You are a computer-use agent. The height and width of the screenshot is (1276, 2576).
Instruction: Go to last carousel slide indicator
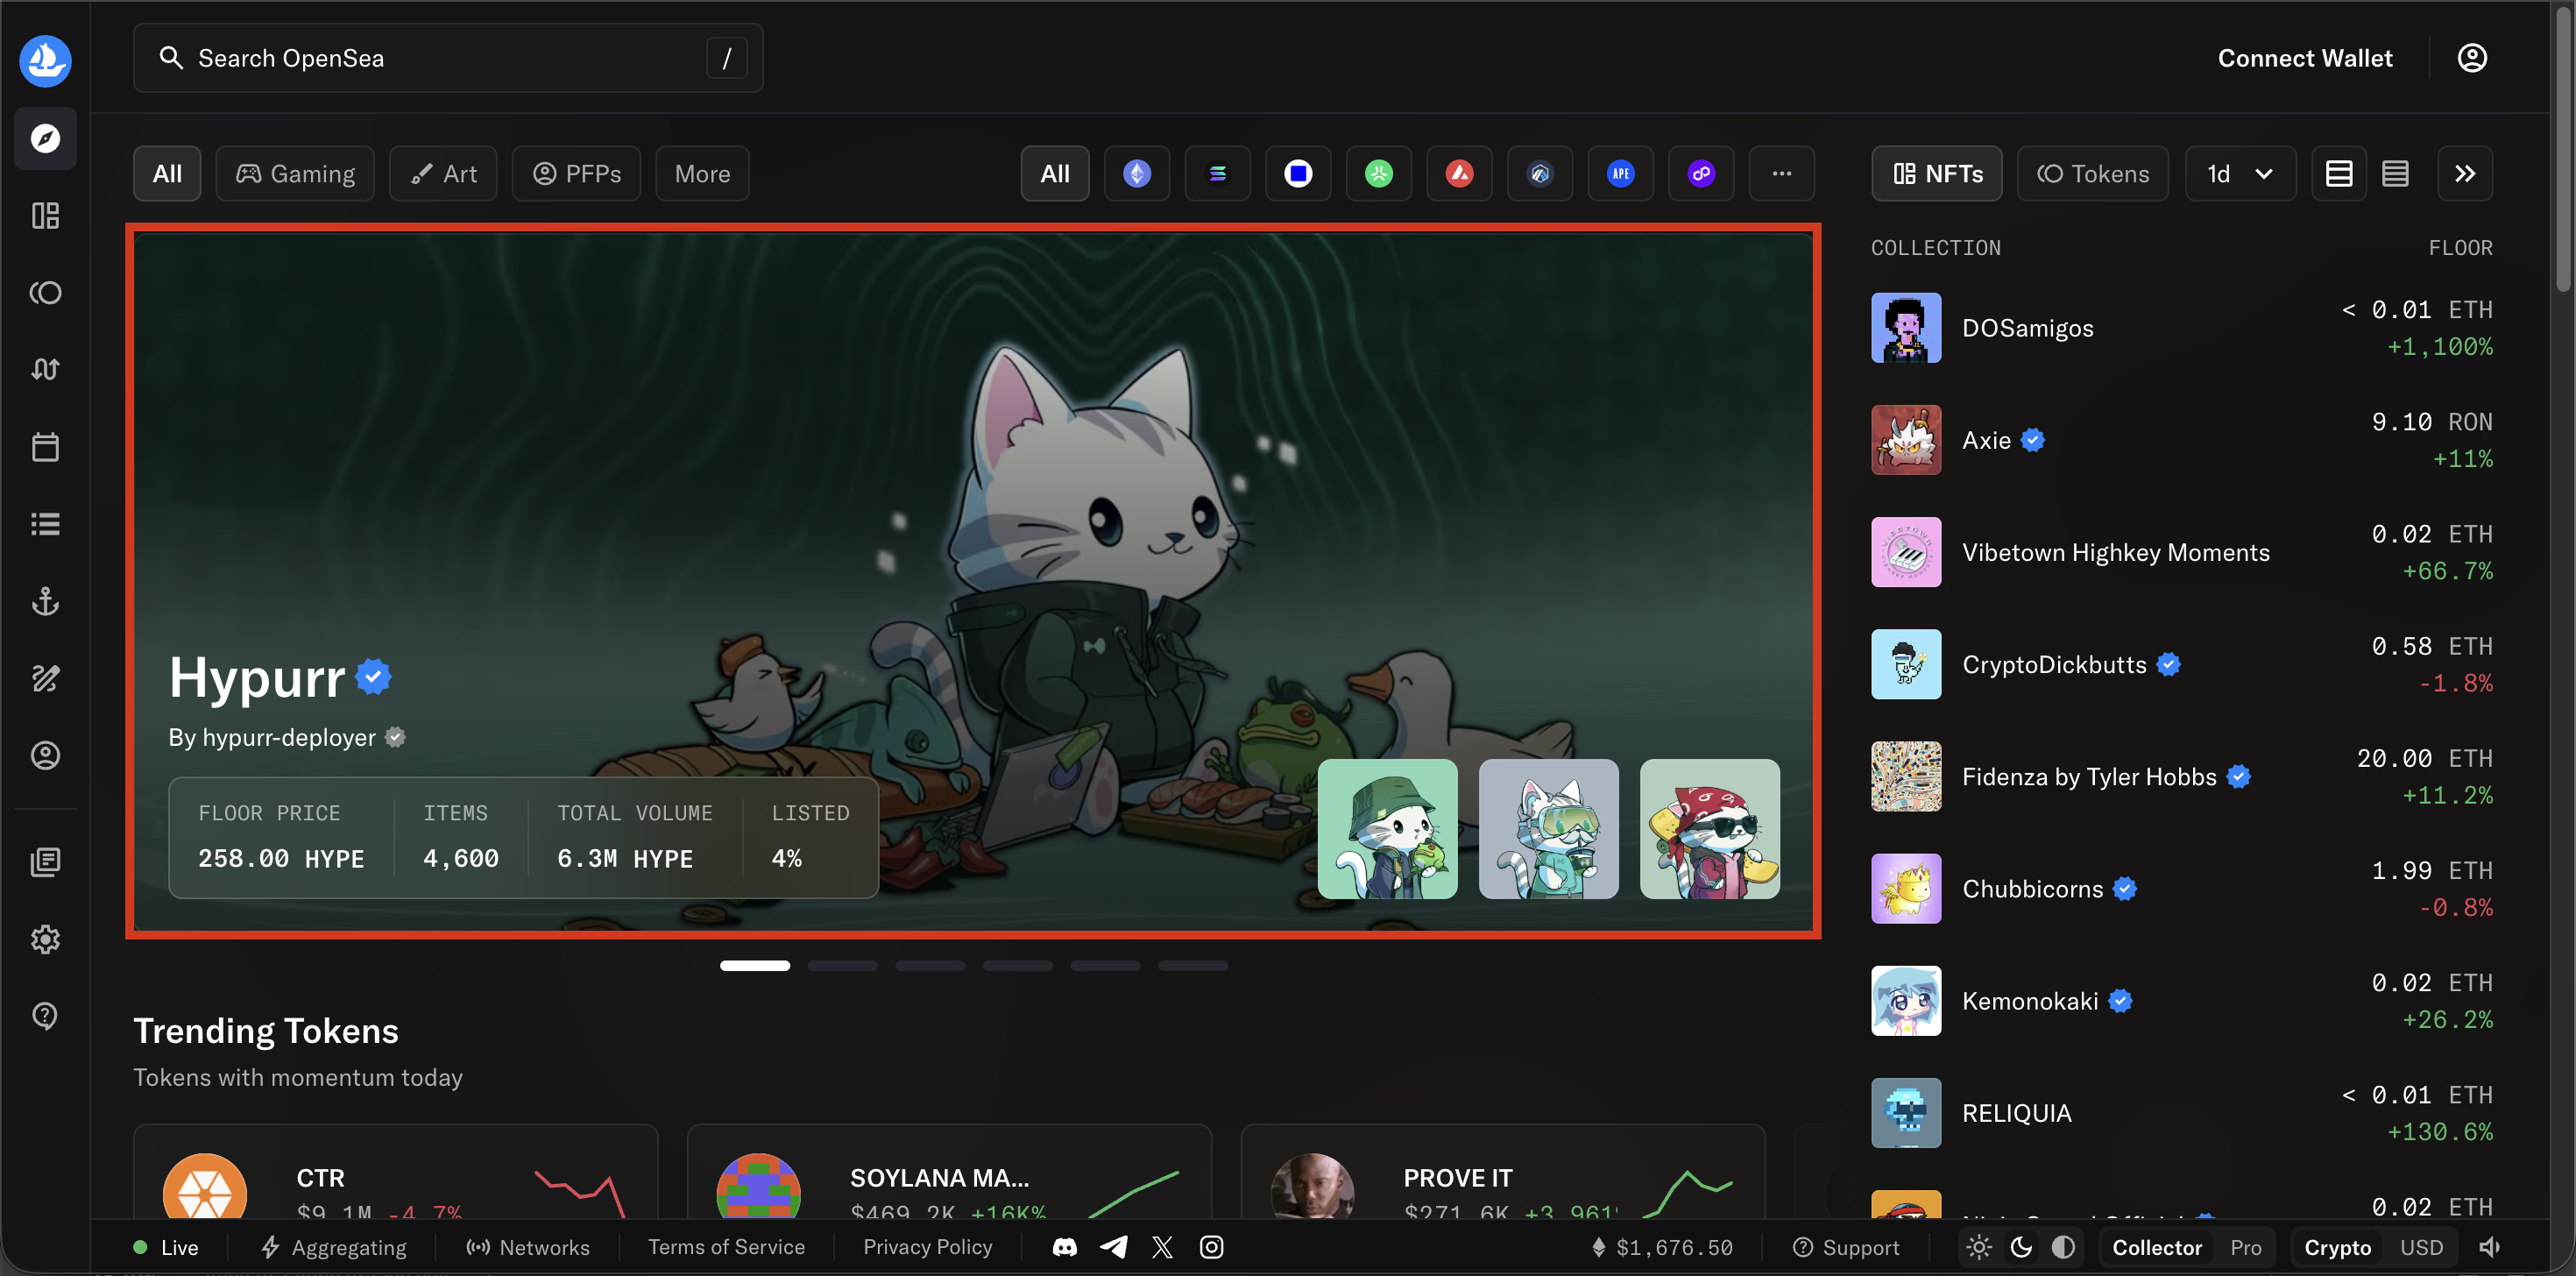coord(1192,966)
